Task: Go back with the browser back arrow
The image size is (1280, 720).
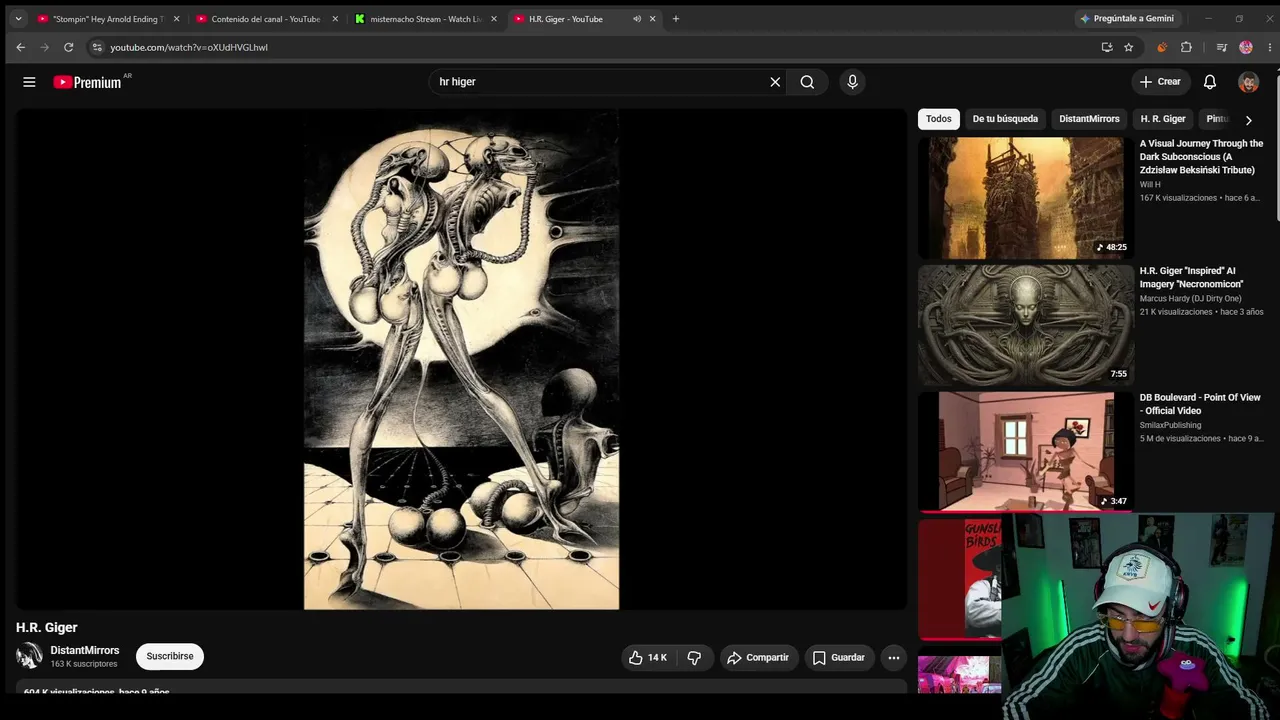Action: pos(20,47)
